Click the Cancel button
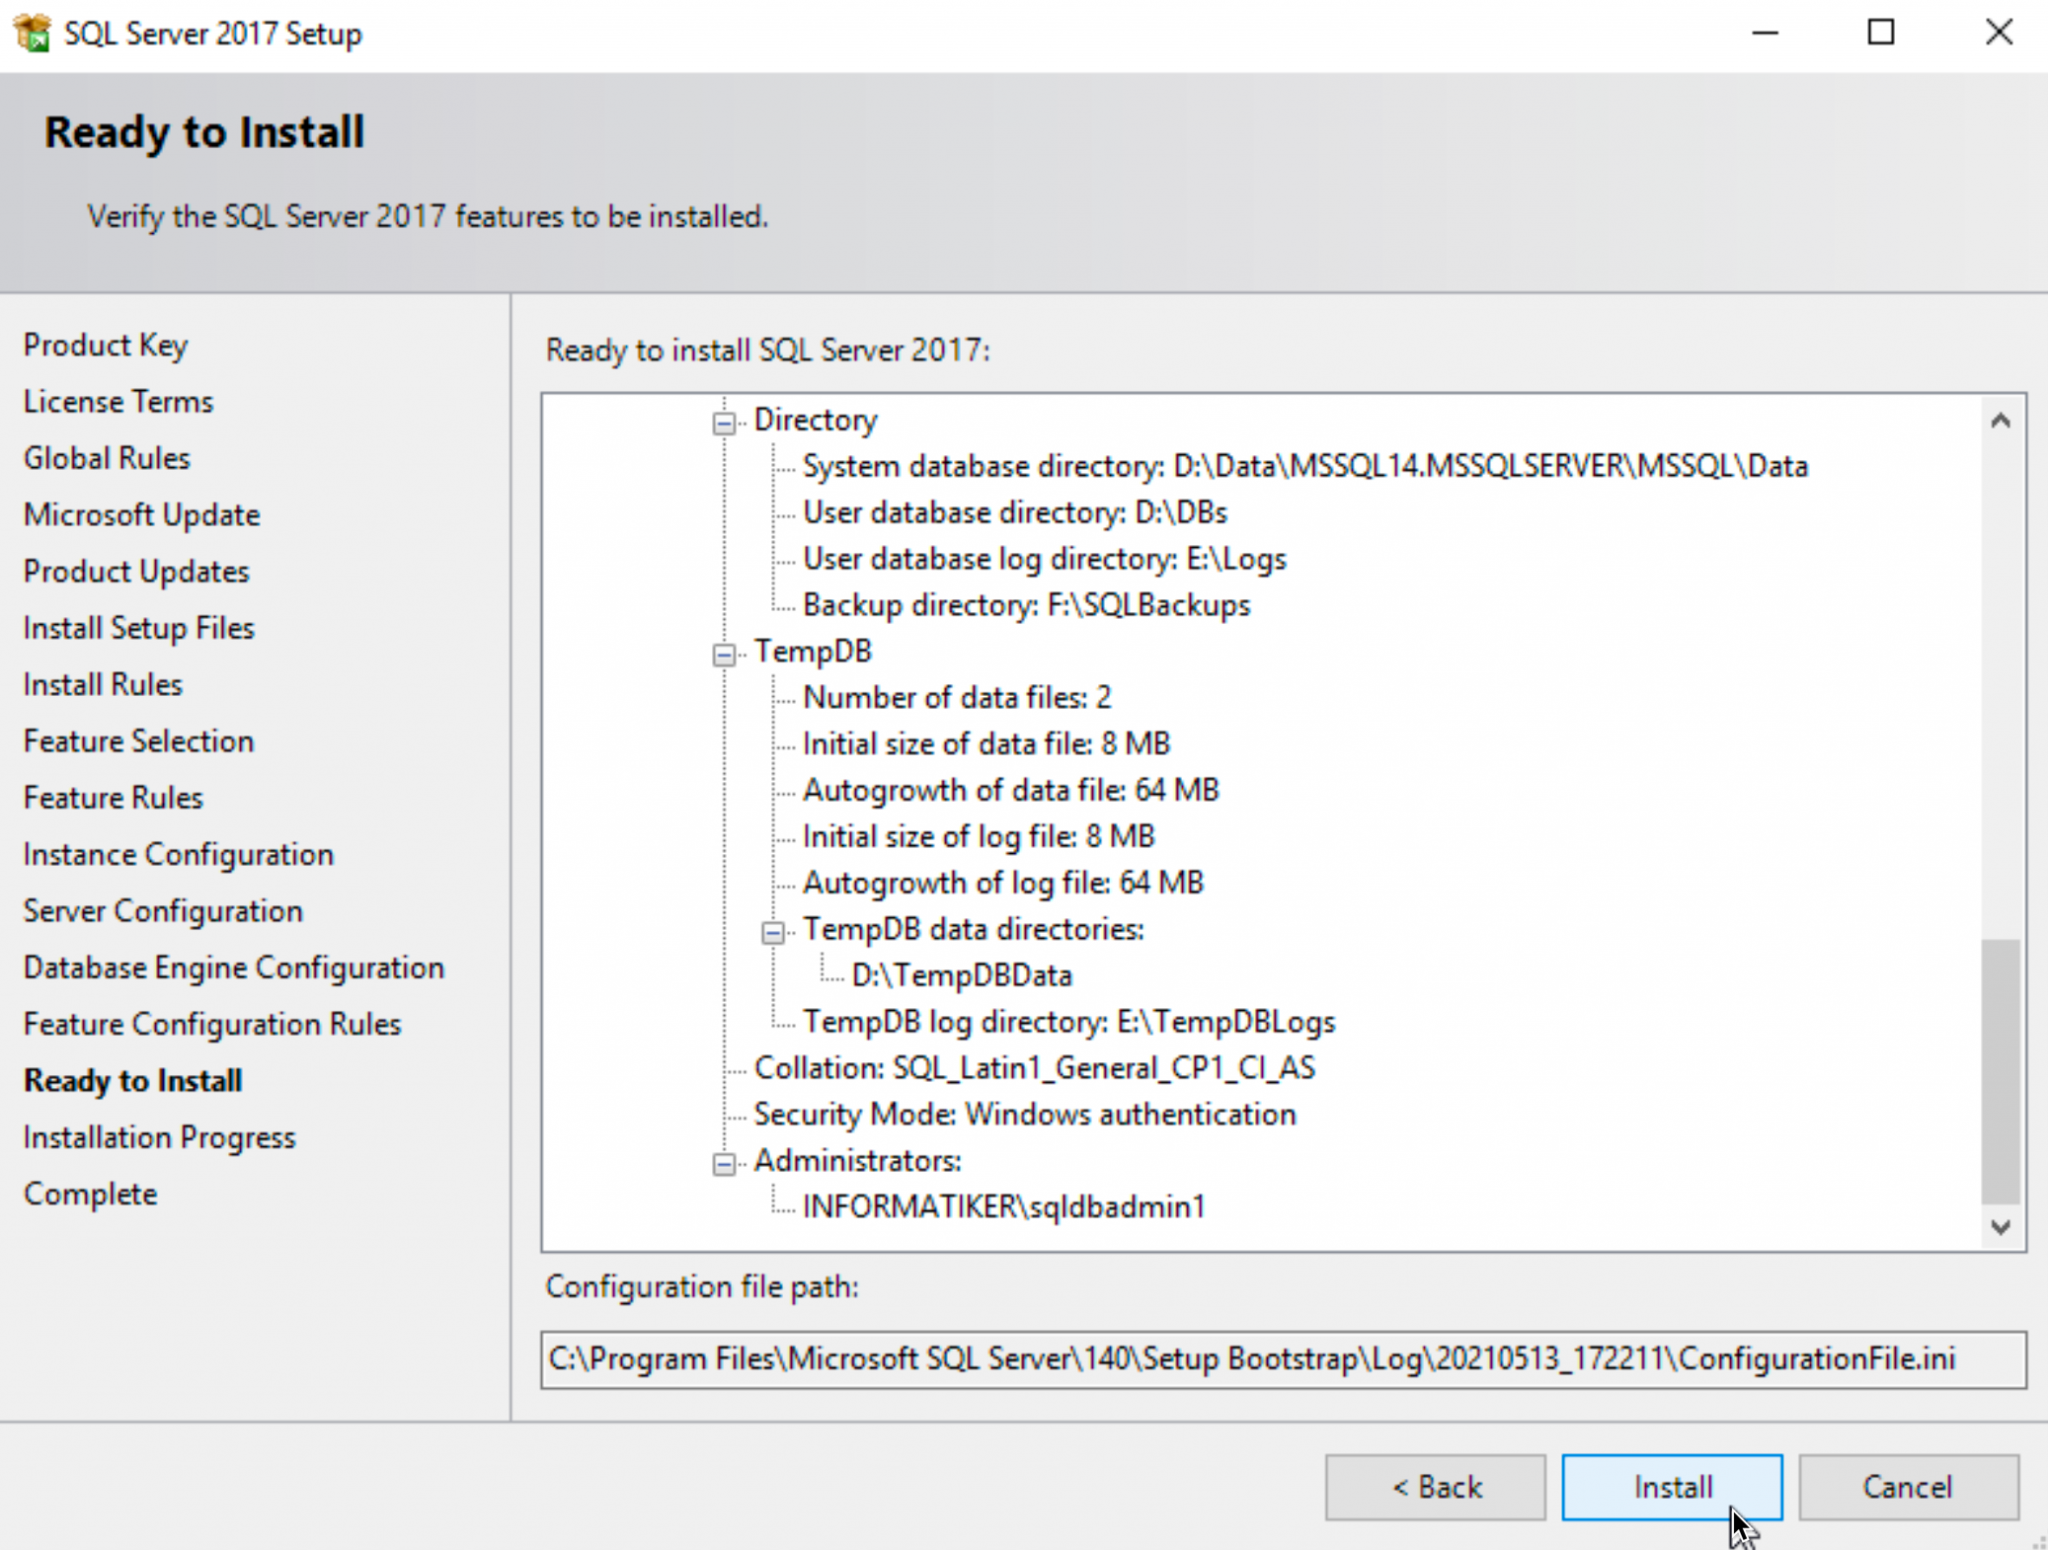 (x=1906, y=1487)
